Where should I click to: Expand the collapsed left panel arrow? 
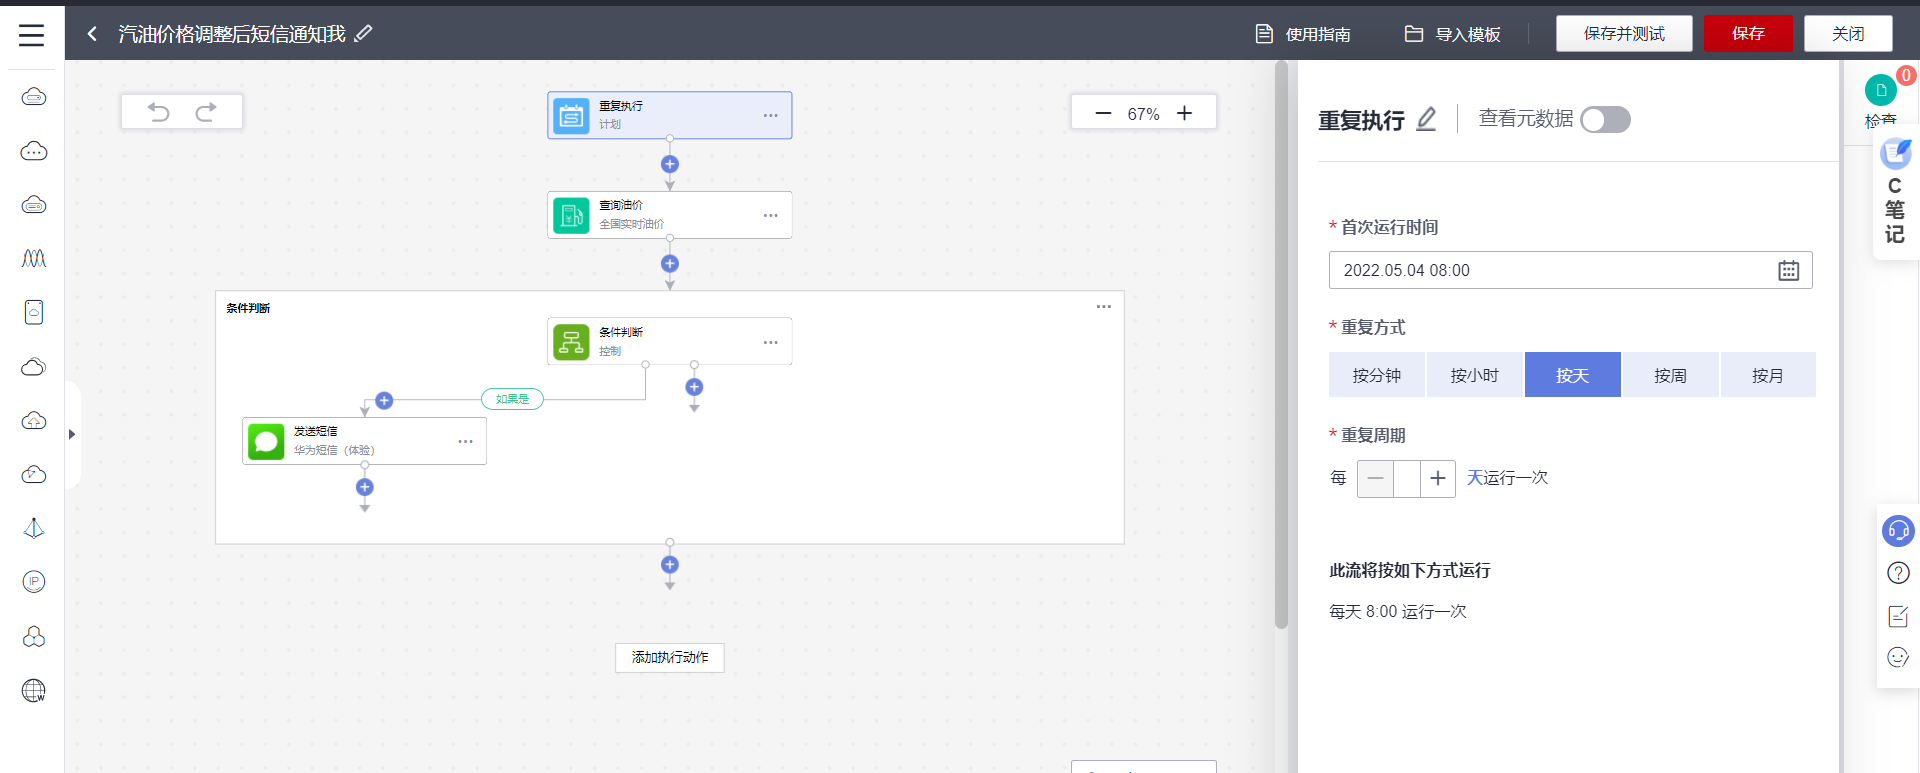[72, 434]
